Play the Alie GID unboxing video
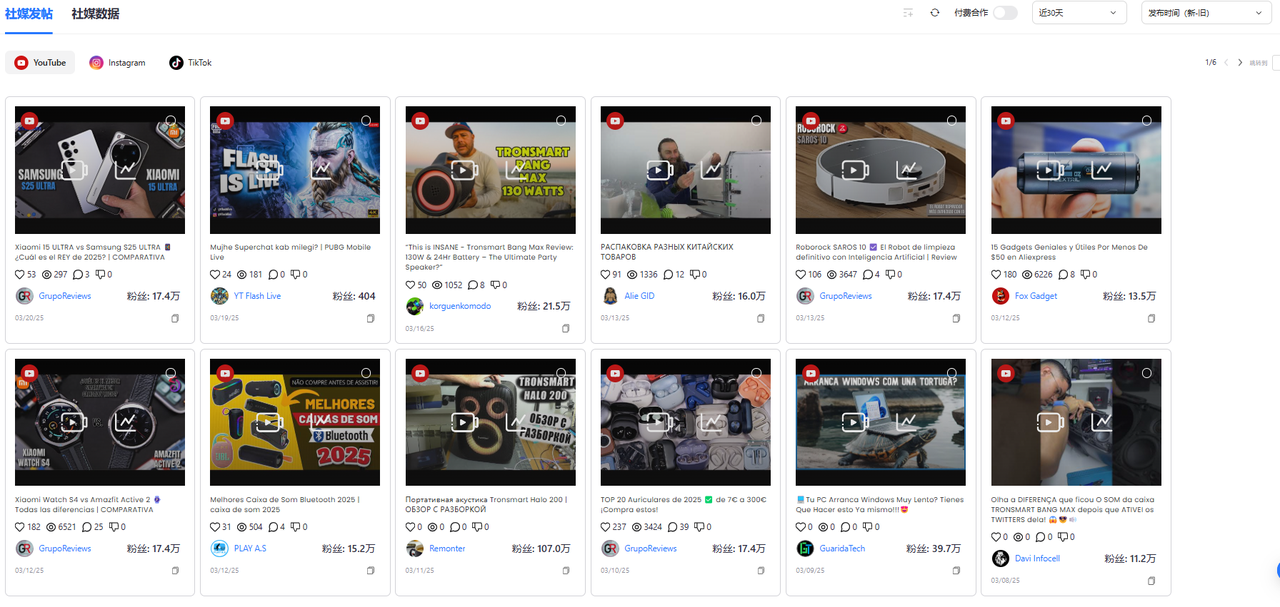The height and width of the screenshot is (607, 1280). (659, 170)
